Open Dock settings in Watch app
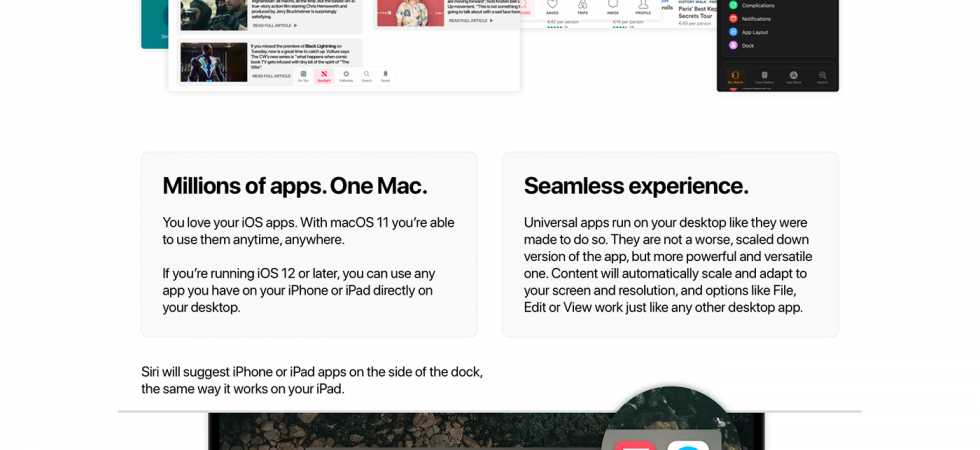The width and height of the screenshot is (980, 450). pyautogui.click(x=780, y=46)
